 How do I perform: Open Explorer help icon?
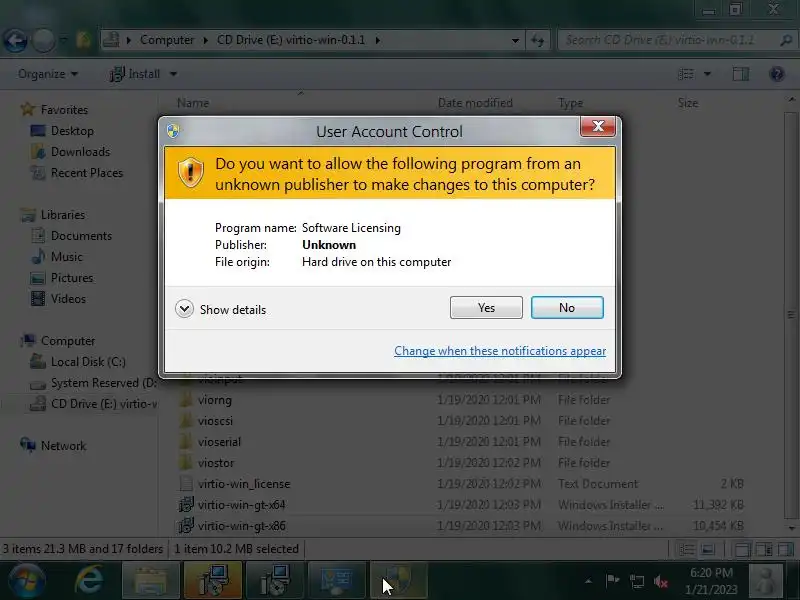click(x=777, y=74)
